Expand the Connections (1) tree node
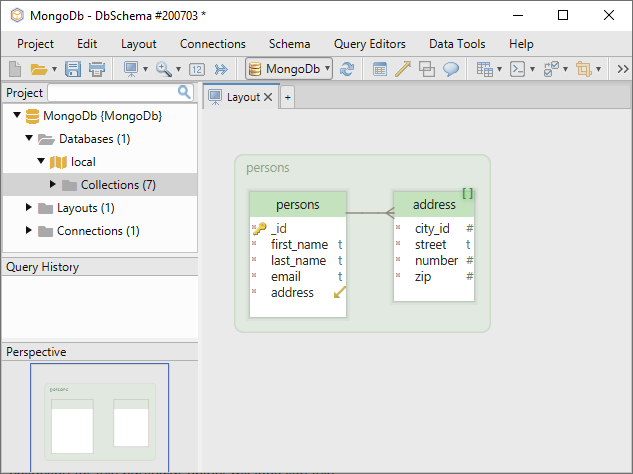This screenshot has height=474, width=633. point(28,230)
